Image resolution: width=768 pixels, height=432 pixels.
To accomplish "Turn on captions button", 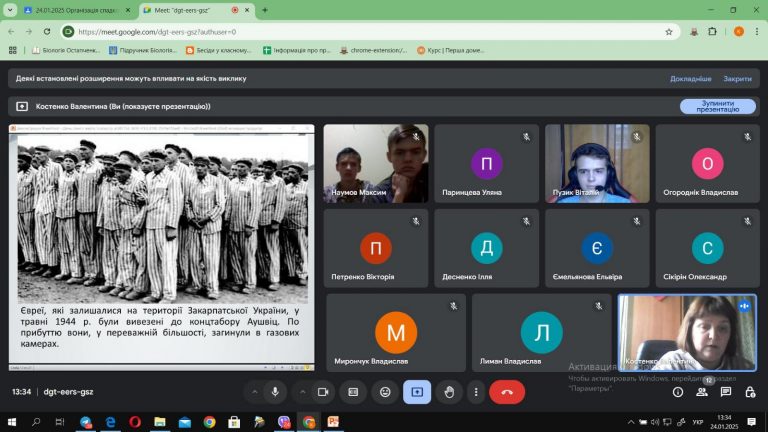I will (353, 392).
